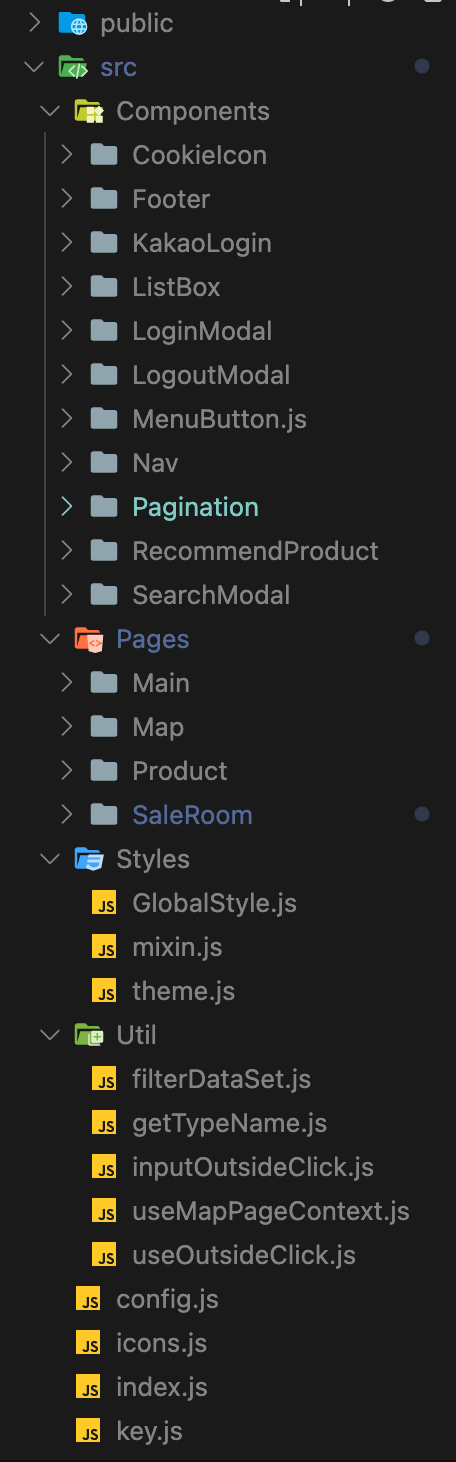The width and height of the screenshot is (456, 1462).
Task: Click the JS icon beside theme.js
Action: 104,991
